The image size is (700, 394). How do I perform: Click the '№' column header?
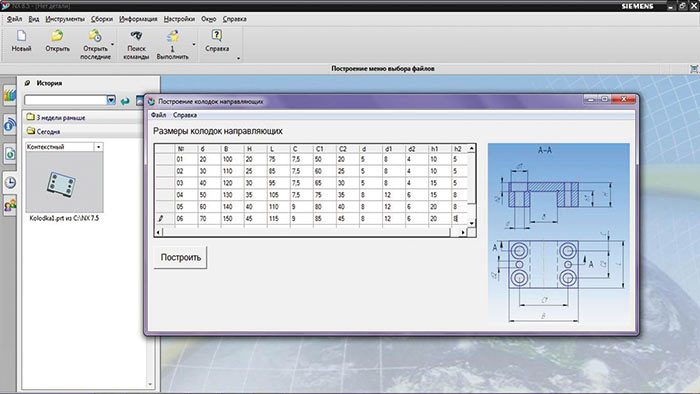point(187,149)
